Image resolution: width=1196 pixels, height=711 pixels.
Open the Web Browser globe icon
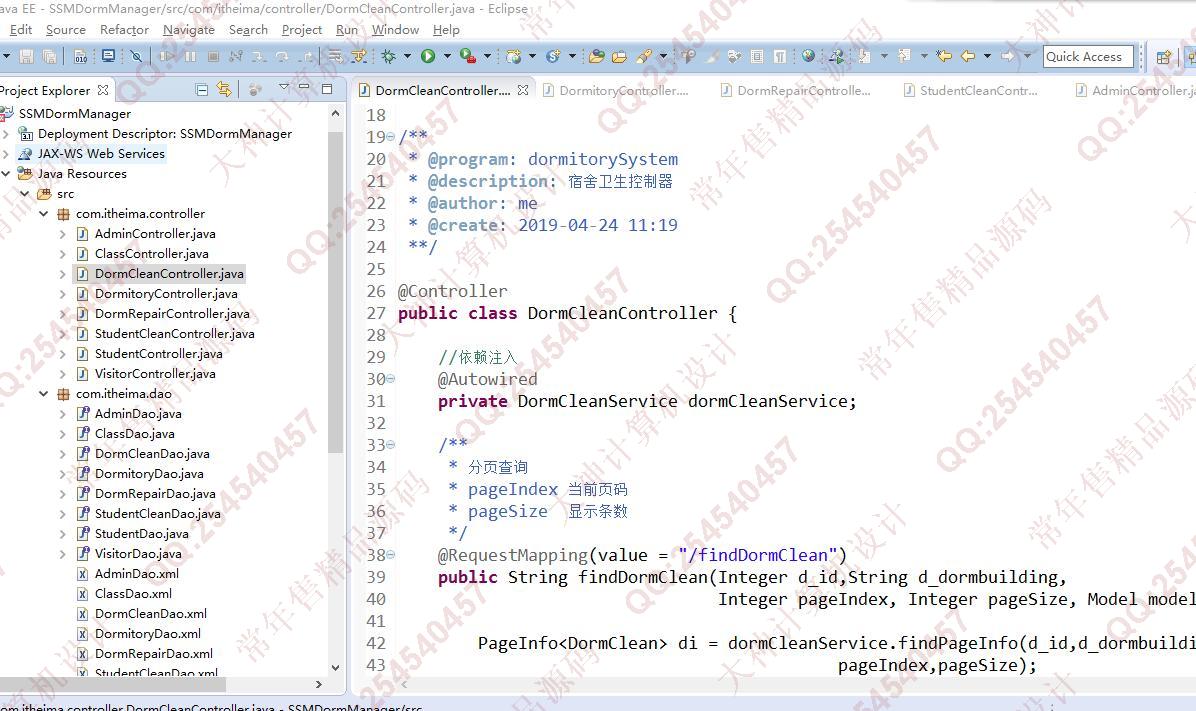coord(809,56)
